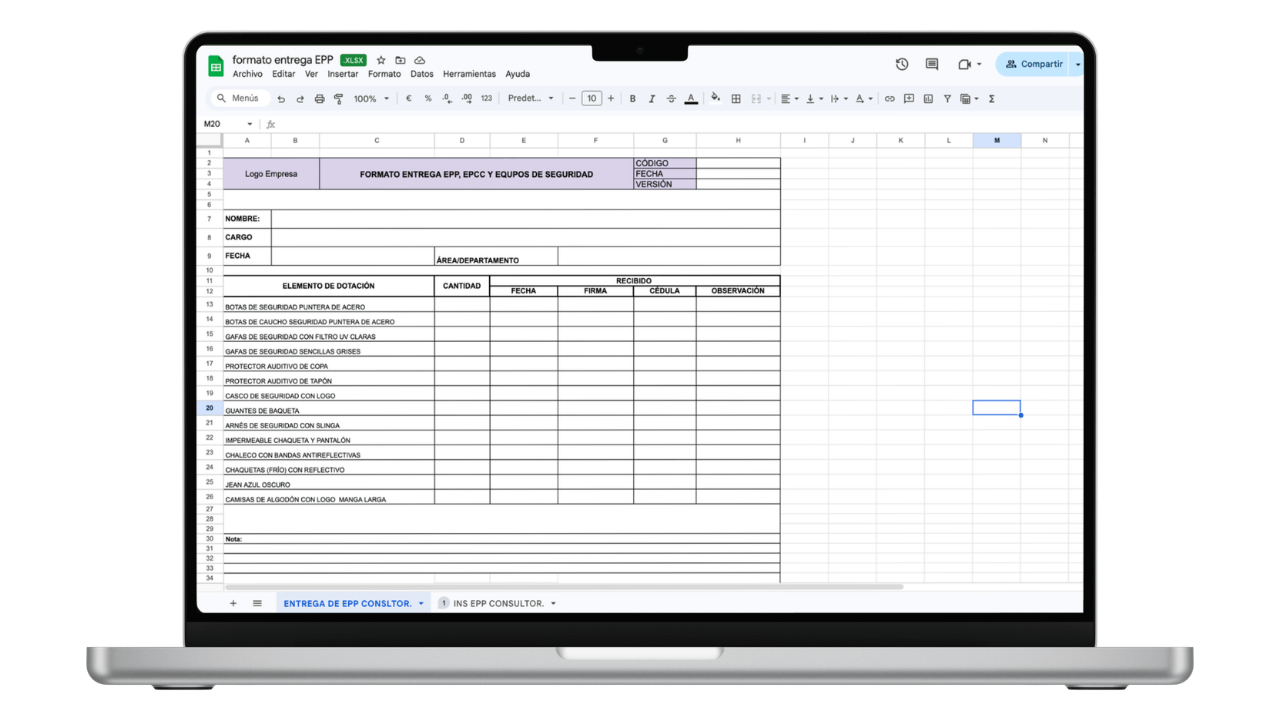Click the Compartir button
The height and width of the screenshot is (720, 1280).
tap(1034, 64)
